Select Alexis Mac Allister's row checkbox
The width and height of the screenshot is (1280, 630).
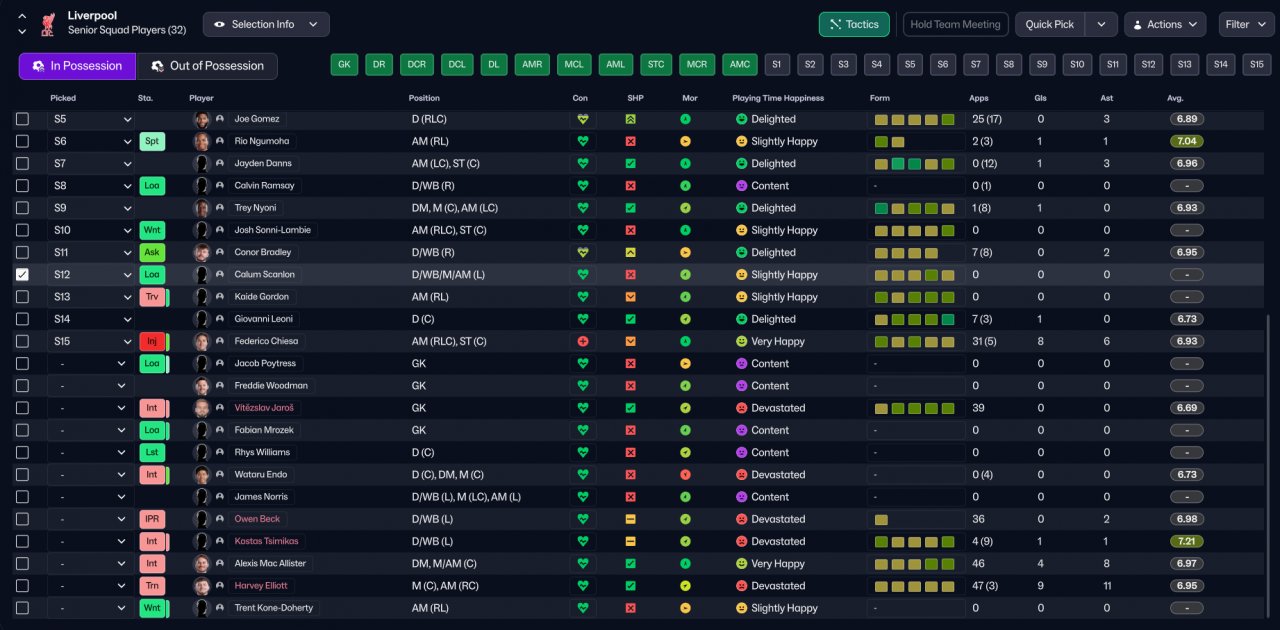point(22,564)
